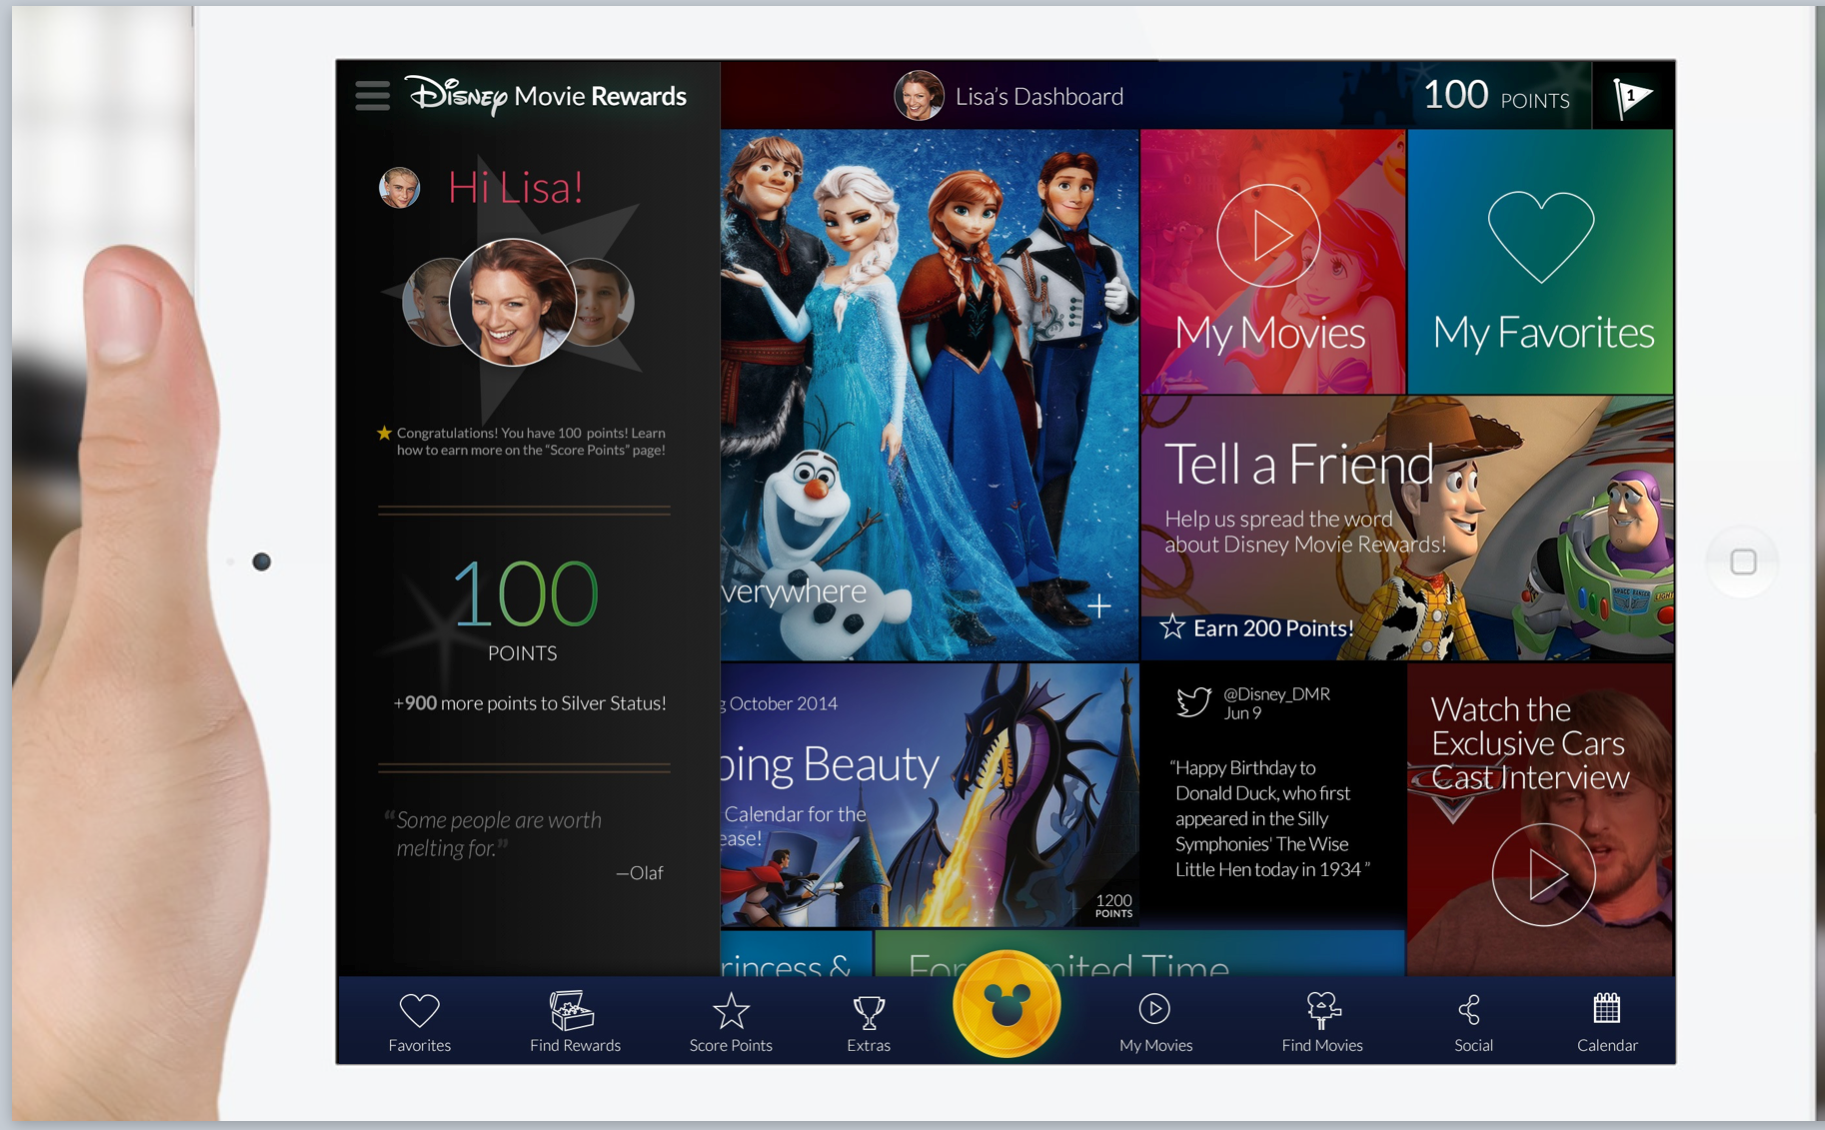Screen dimensions: 1825x1130
Task: Tap the plus icon on Frozen tile
Action: [1099, 606]
